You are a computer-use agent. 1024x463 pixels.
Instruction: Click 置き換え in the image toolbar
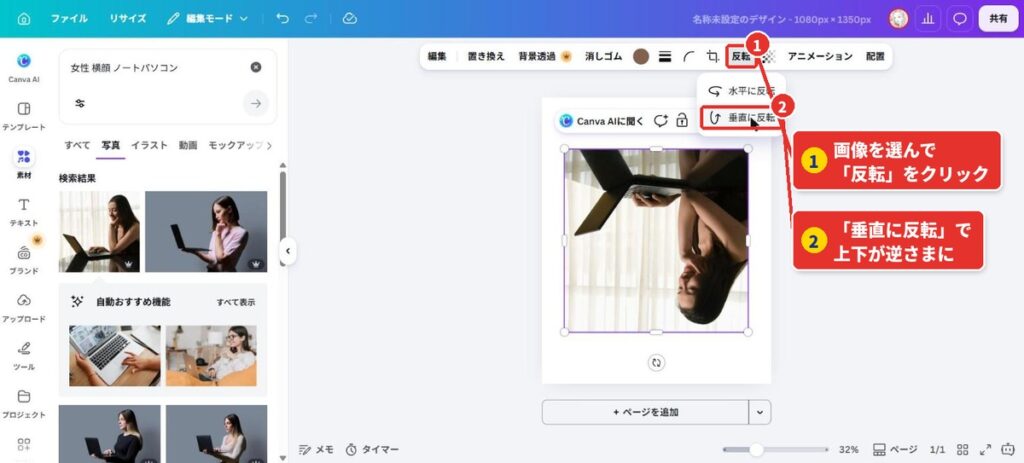click(x=486, y=57)
